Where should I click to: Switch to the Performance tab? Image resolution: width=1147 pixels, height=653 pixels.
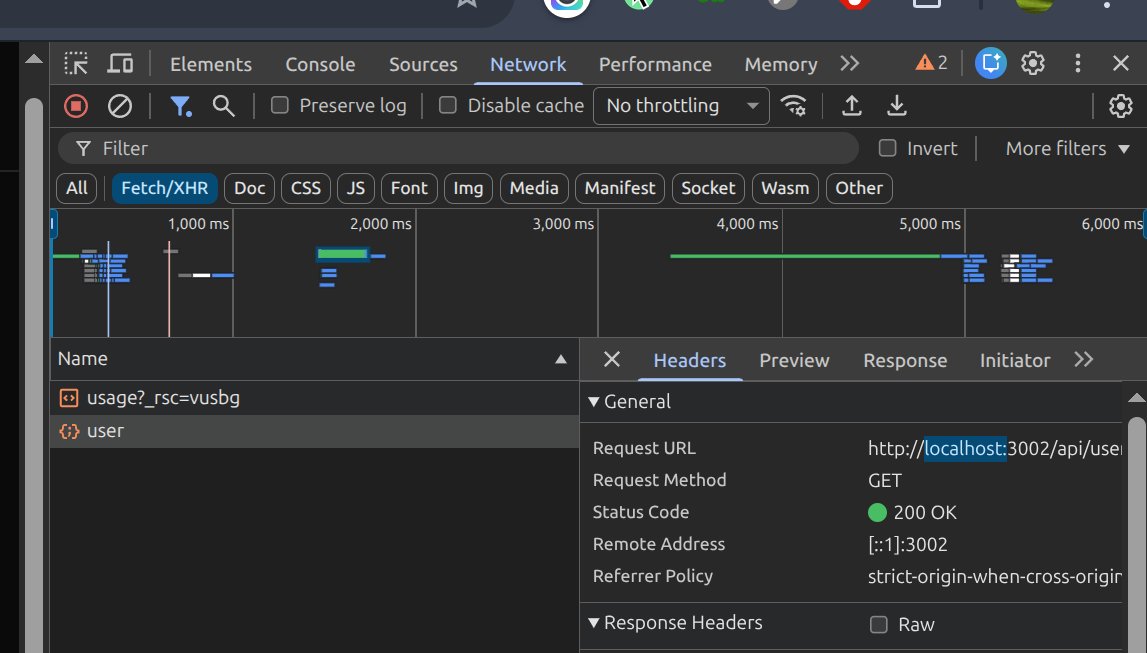pyautogui.click(x=655, y=64)
